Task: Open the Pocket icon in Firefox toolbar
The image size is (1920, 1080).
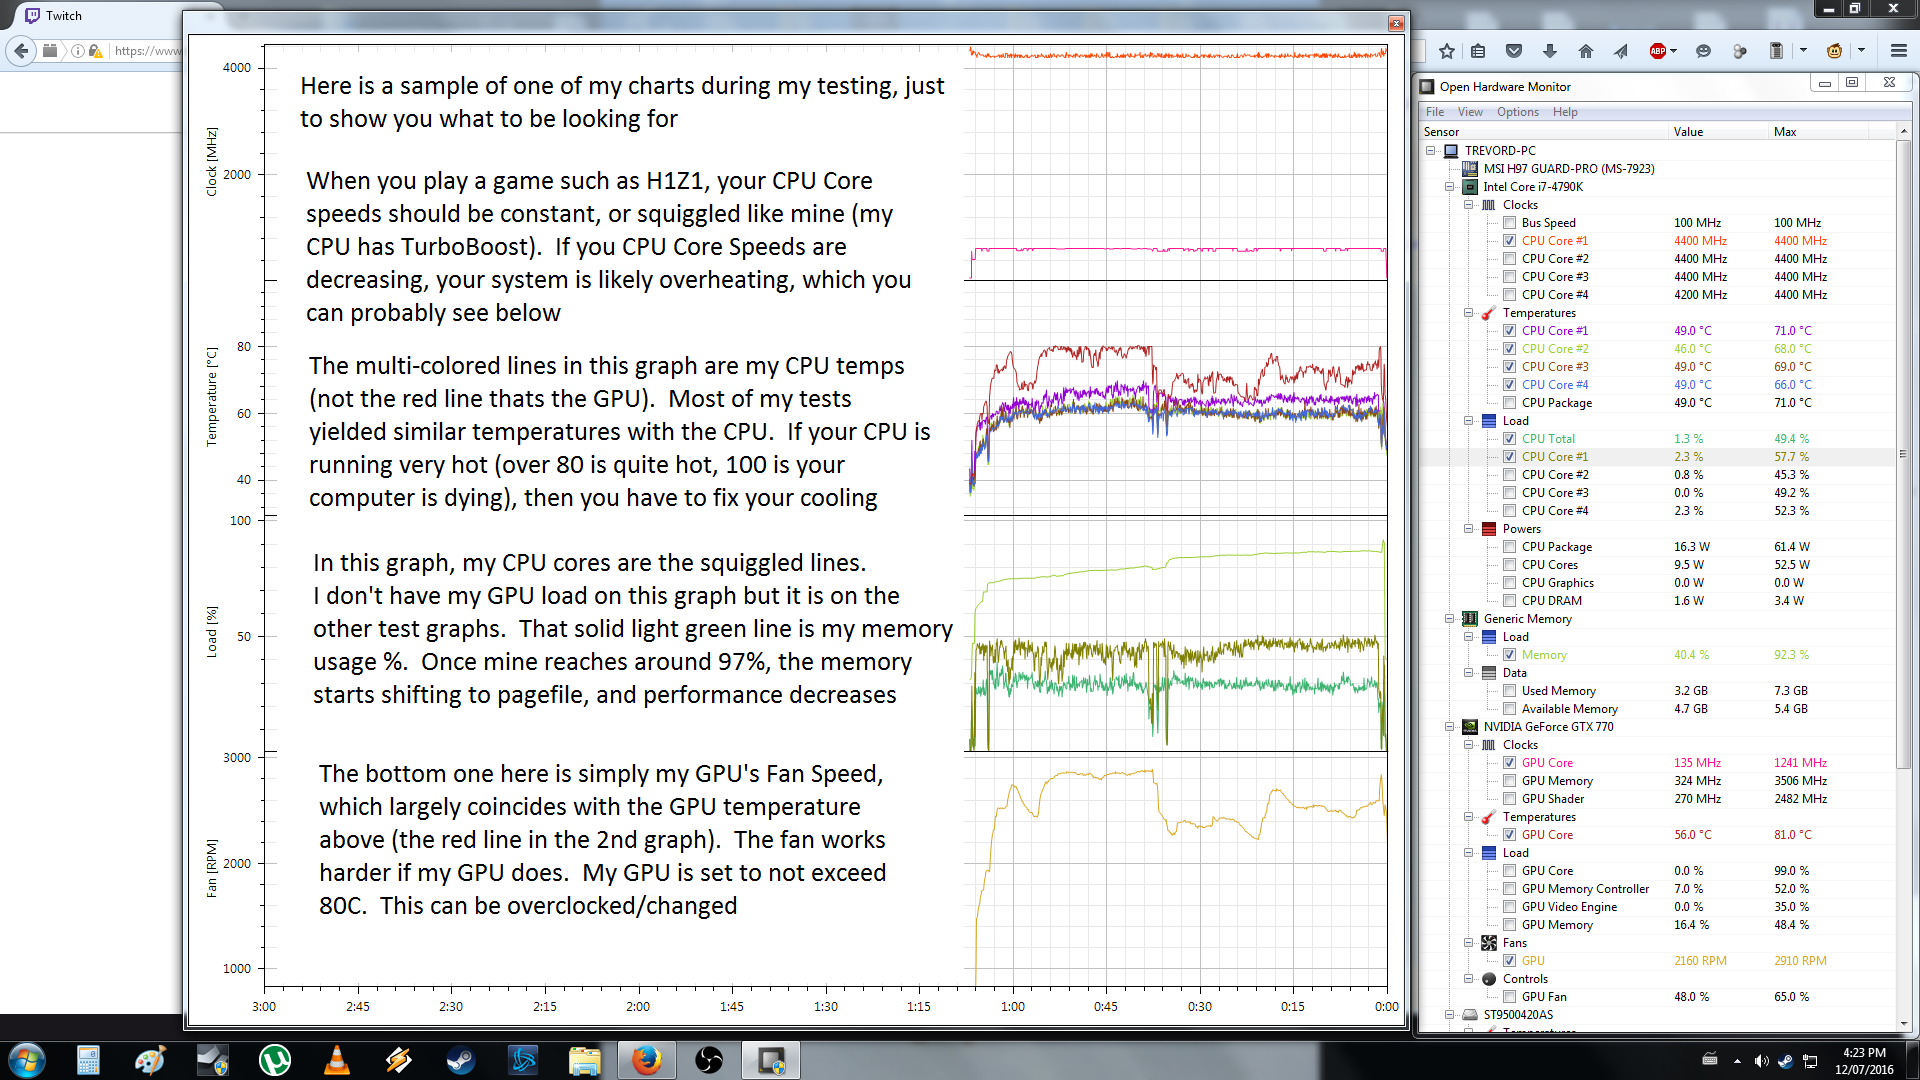Action: pos(1514,51)
